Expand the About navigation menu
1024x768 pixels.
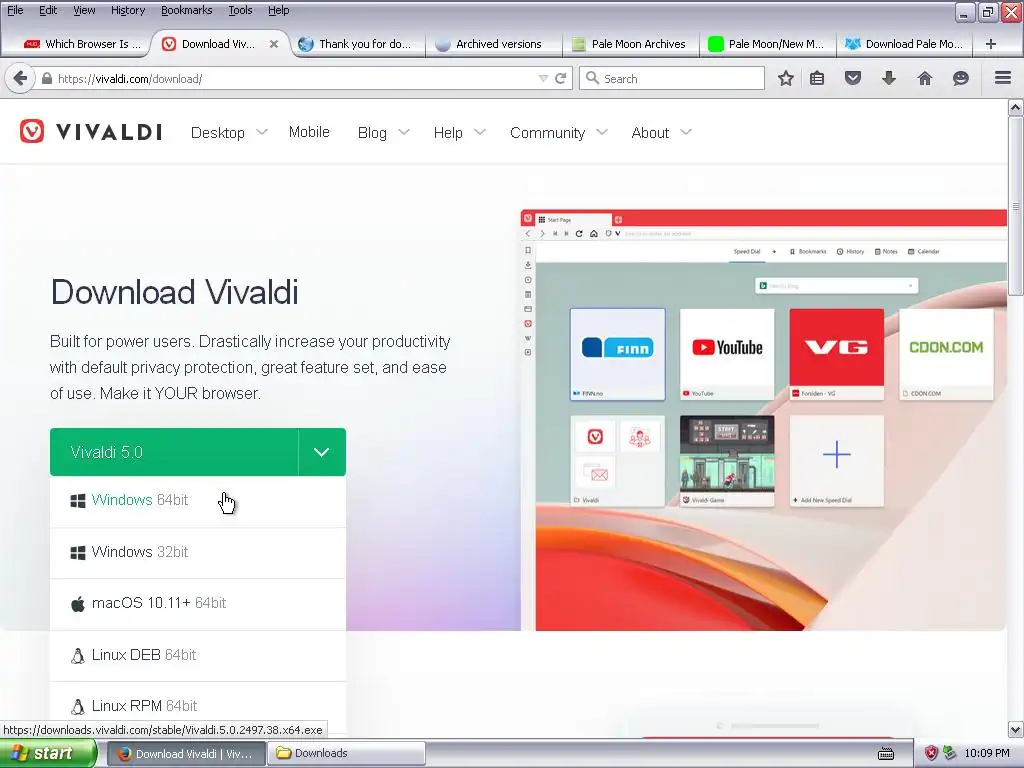point(662,133)
